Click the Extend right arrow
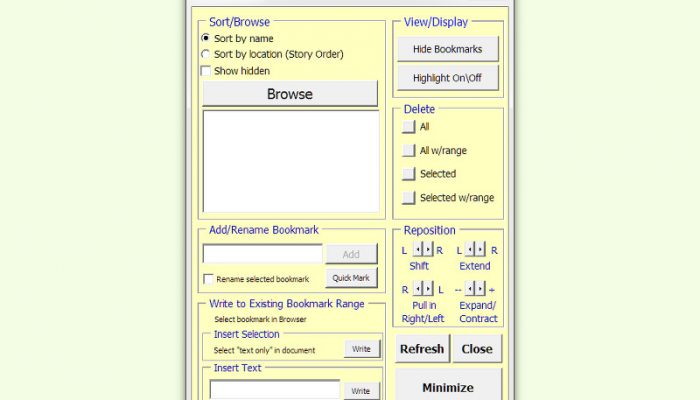700x400 pixels. pos(480,249)
